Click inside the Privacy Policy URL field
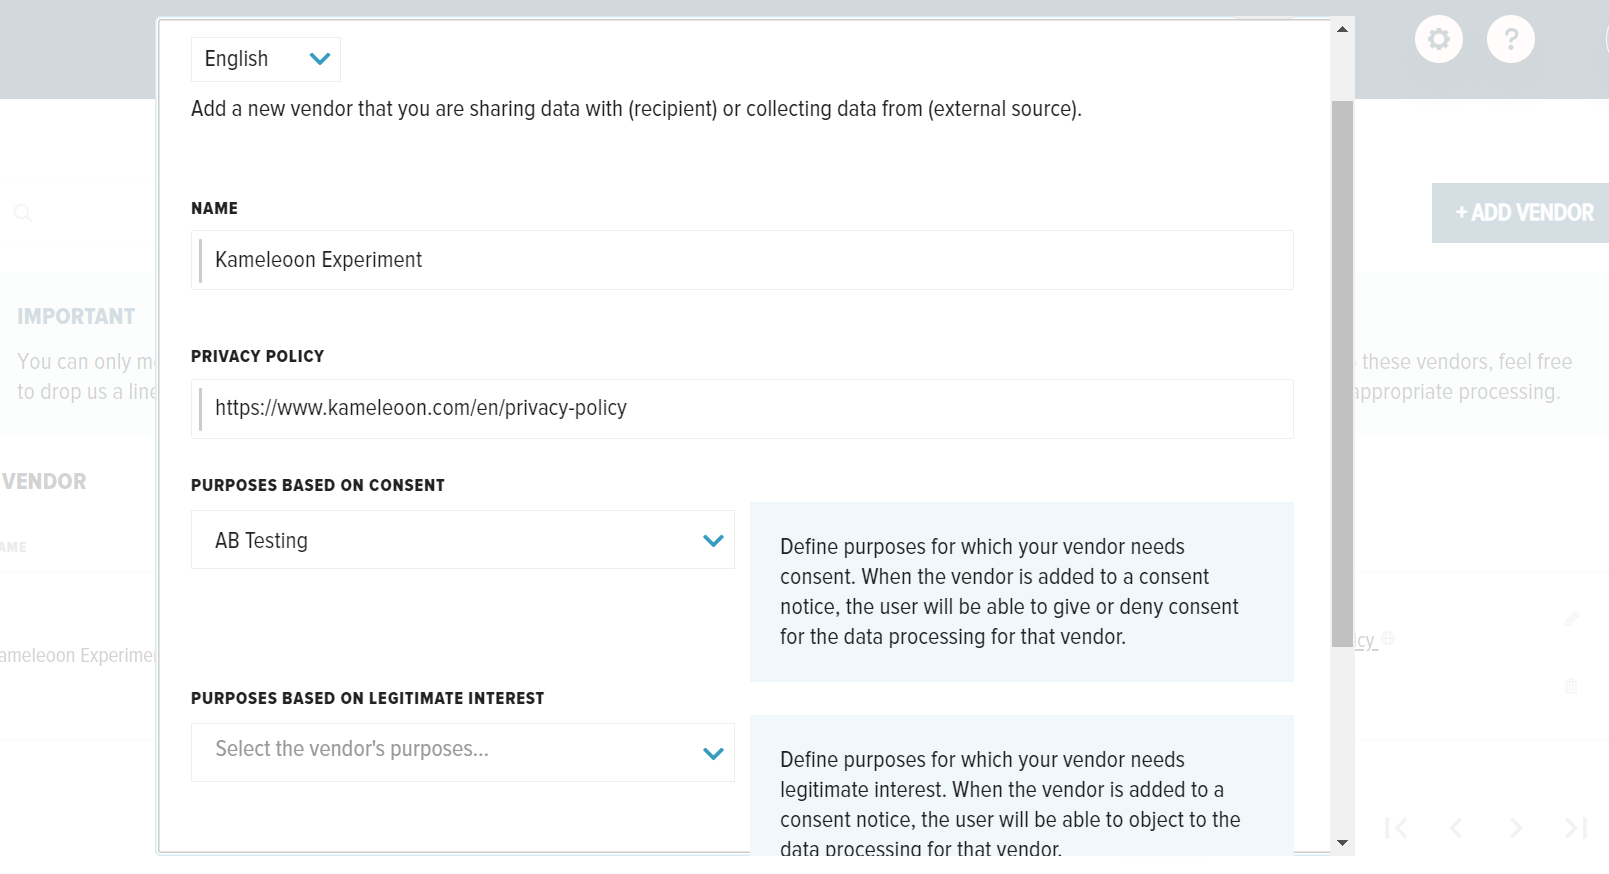 point(742,408)
